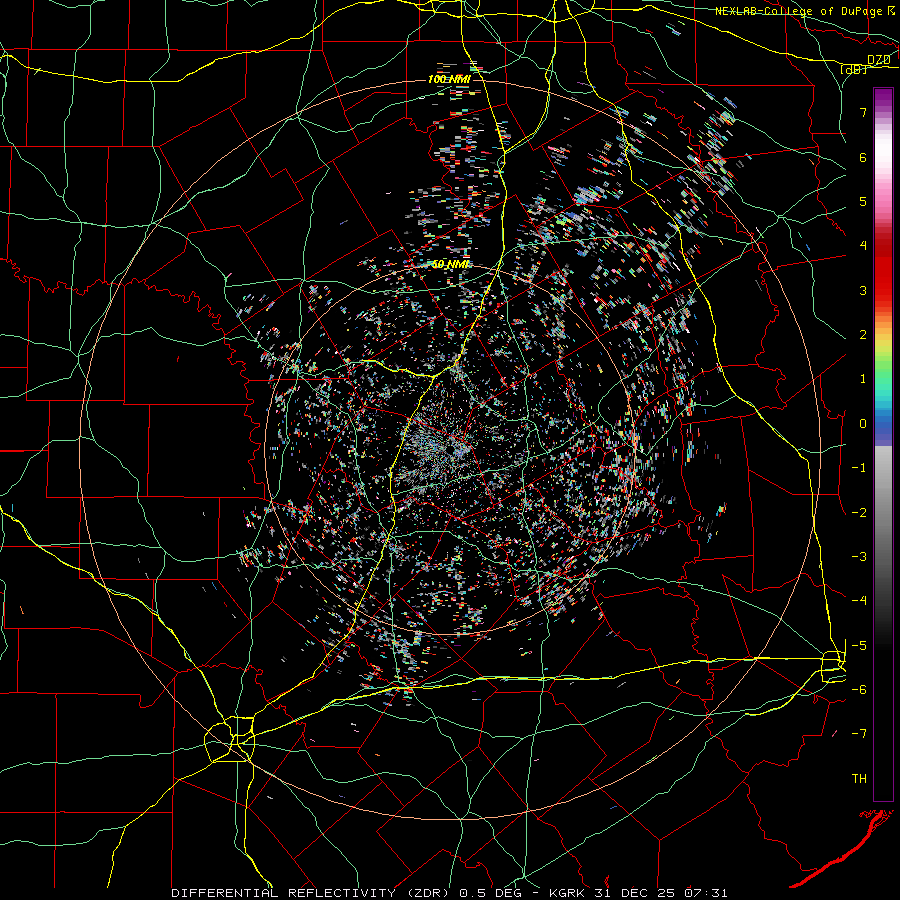Click the red band of the ZDR color bar
The height and width of the screenshot is (900, 900).
[x=883, y=270]
